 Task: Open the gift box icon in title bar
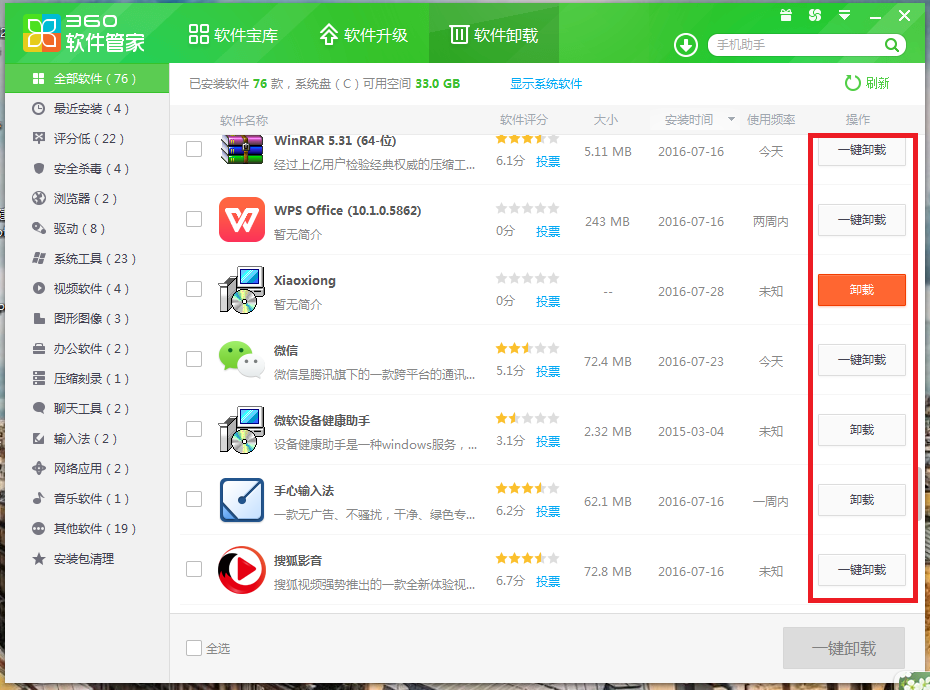(786, 15)
